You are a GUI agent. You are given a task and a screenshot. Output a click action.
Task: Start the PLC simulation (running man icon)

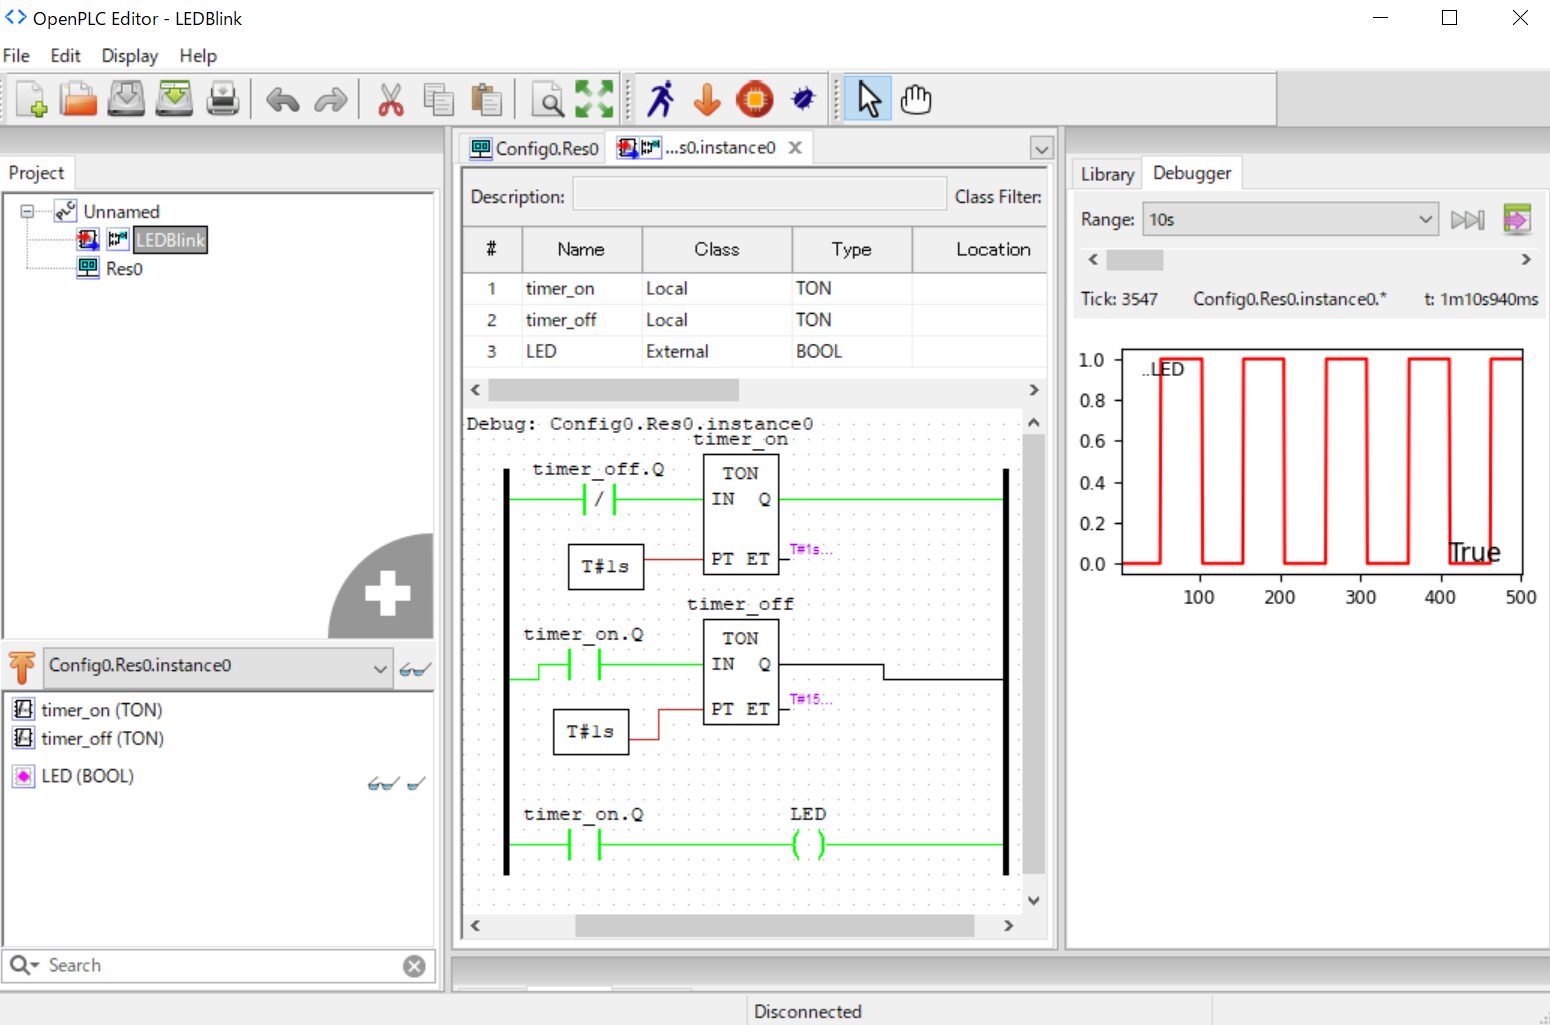click(660, 99)
